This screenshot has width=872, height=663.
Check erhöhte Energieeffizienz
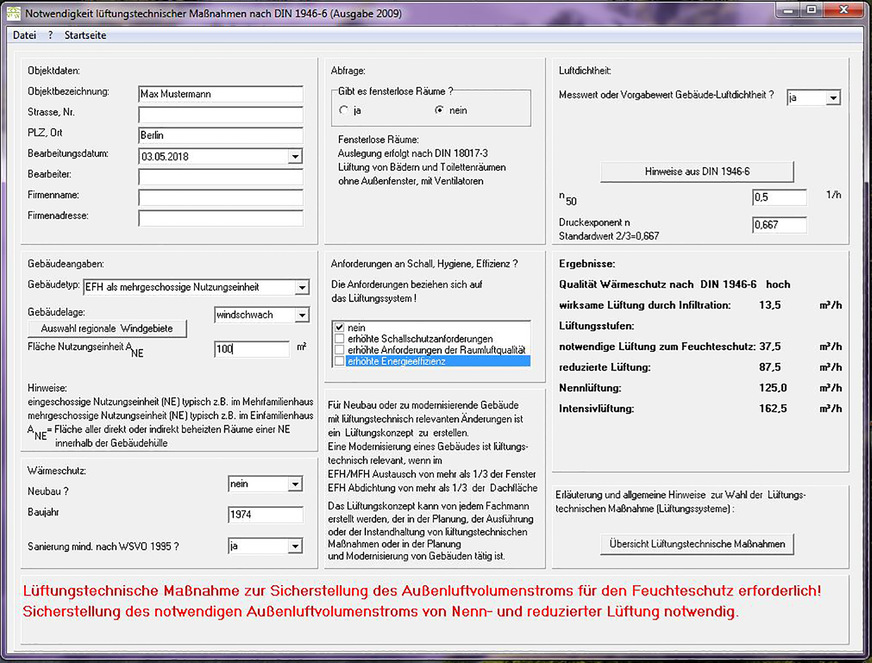[338, 360]
